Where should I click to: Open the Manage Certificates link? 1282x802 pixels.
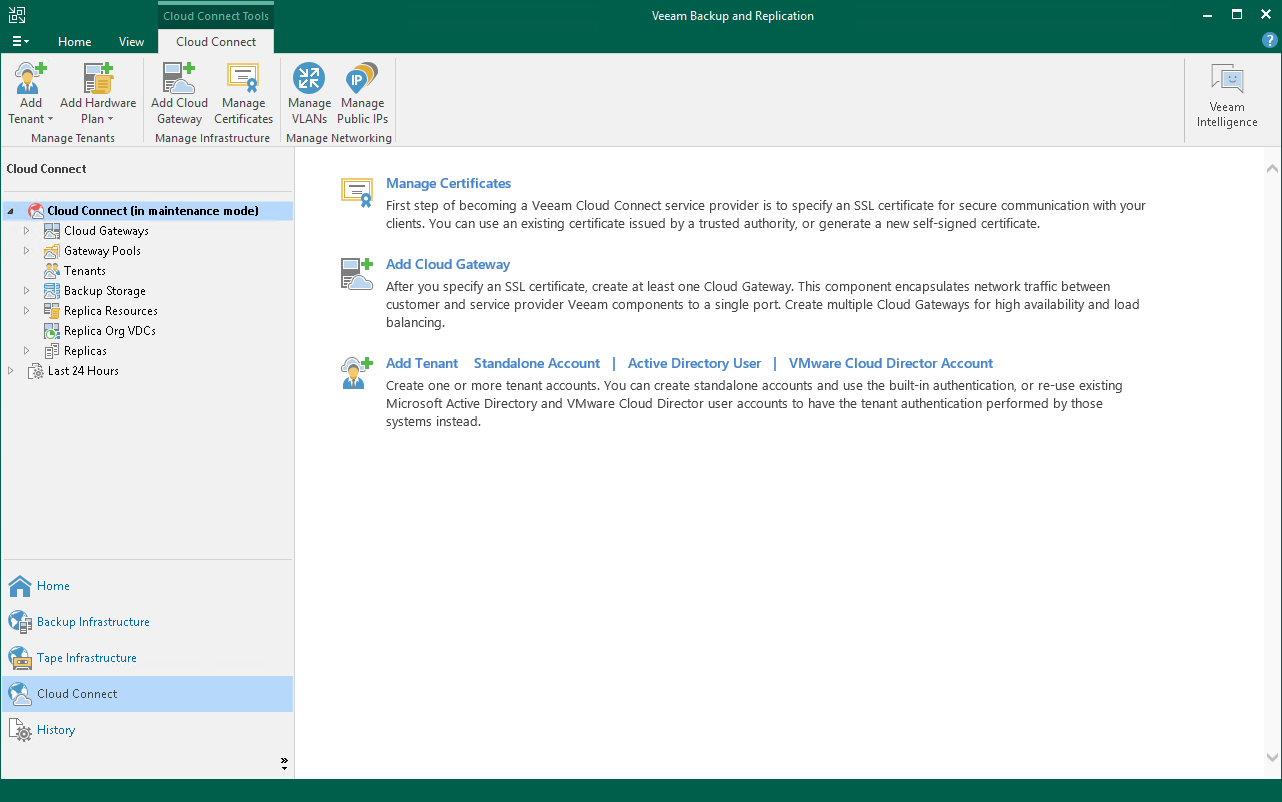(x=448, y=184)
